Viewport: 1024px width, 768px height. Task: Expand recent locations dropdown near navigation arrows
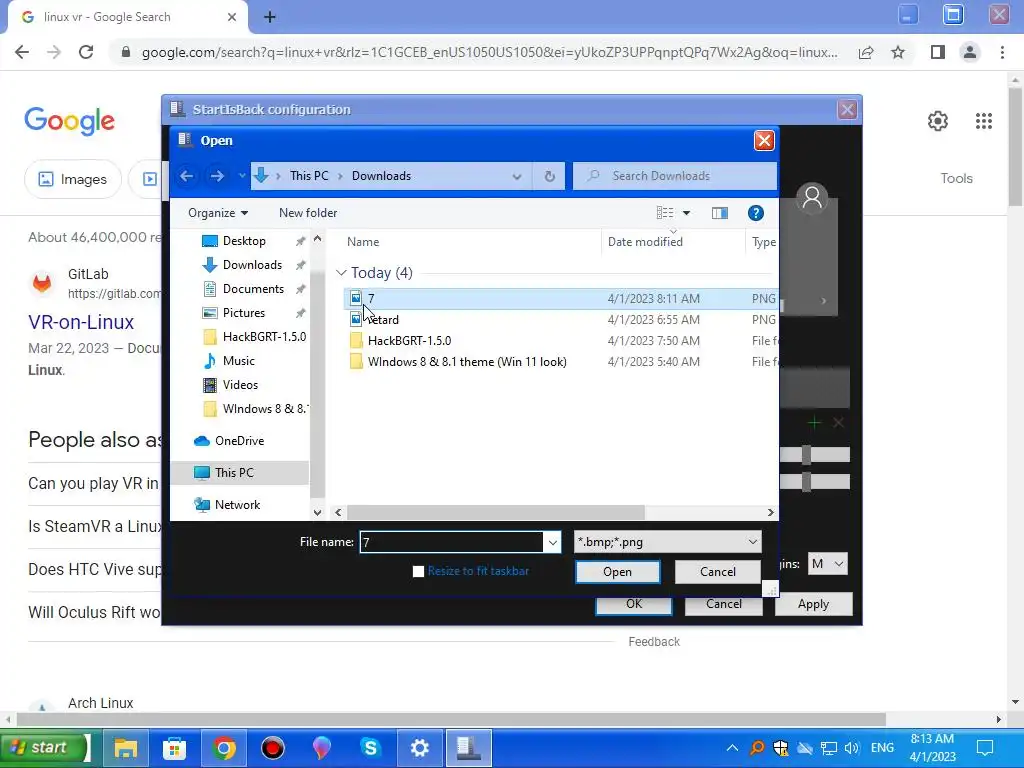click(242, 176)
